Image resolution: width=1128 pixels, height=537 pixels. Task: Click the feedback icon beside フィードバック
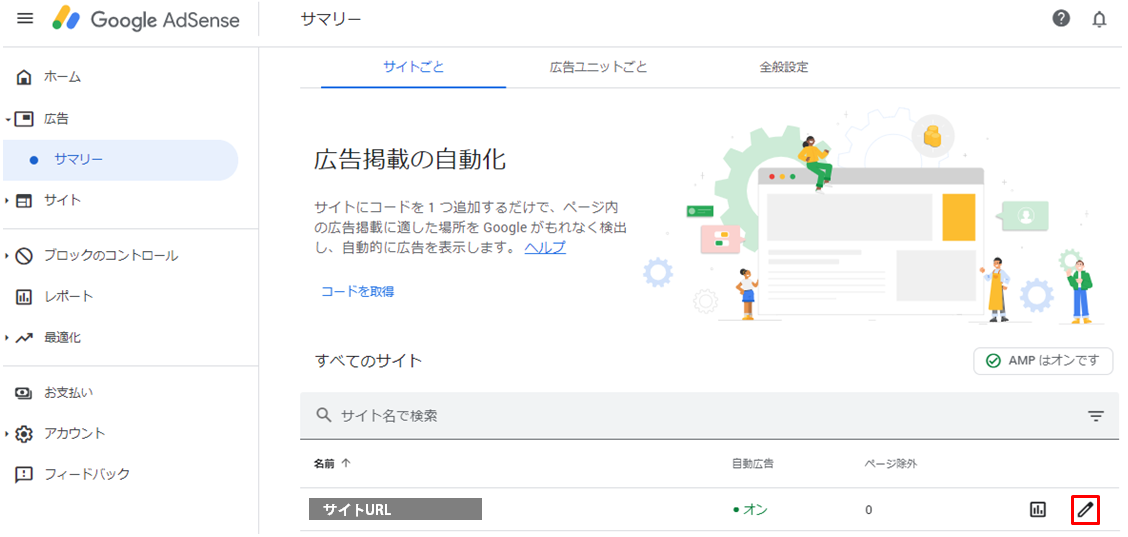[x=24, y=474]
